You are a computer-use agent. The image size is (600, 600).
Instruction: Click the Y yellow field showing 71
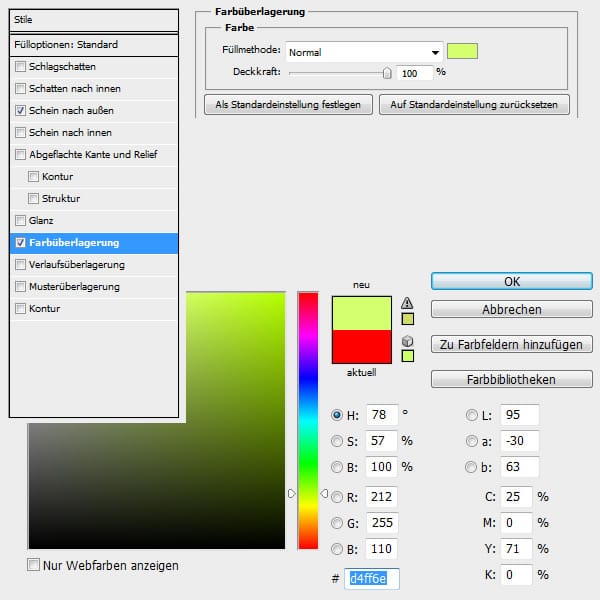click(x=516, y=549)
